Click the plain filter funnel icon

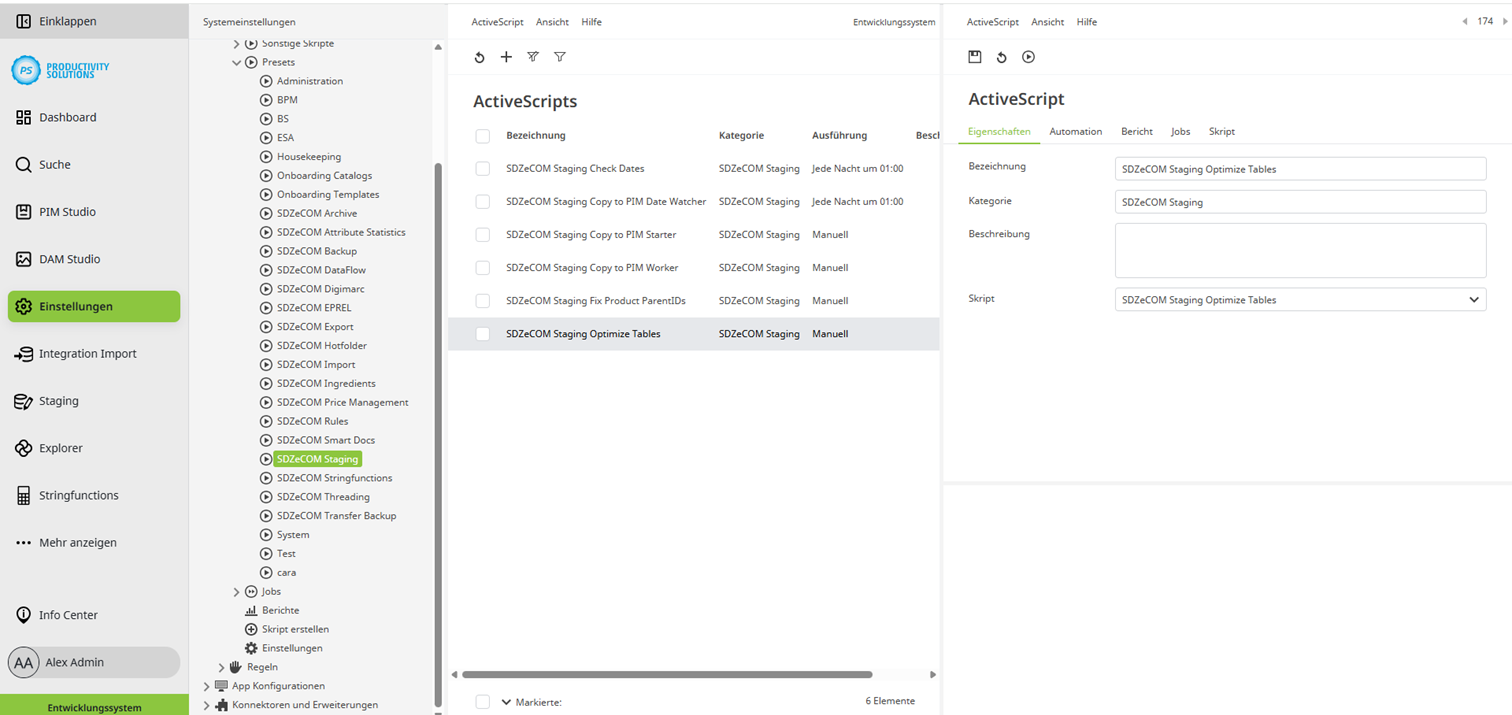pyautogui.click(x=560, y=57)
